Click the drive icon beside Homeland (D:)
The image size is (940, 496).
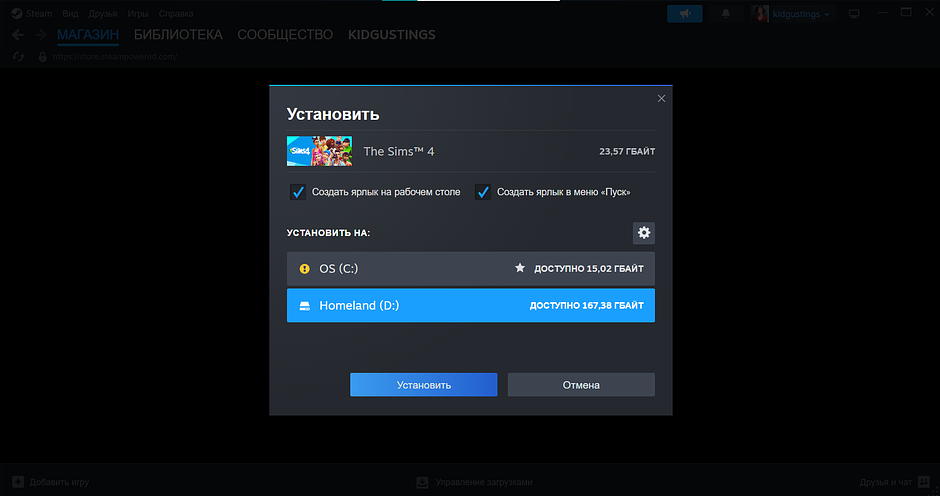305,306
